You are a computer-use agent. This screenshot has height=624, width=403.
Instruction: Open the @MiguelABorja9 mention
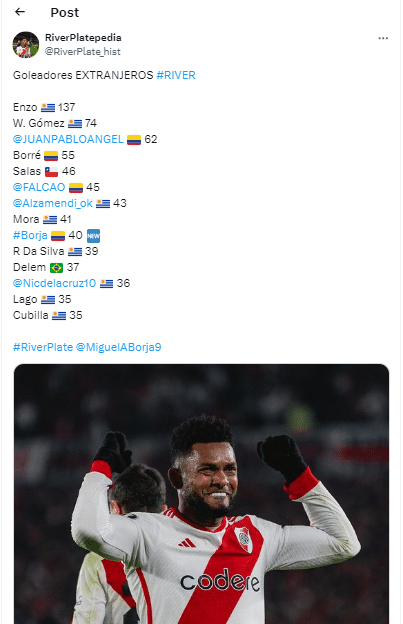click(x=118, y=347)
